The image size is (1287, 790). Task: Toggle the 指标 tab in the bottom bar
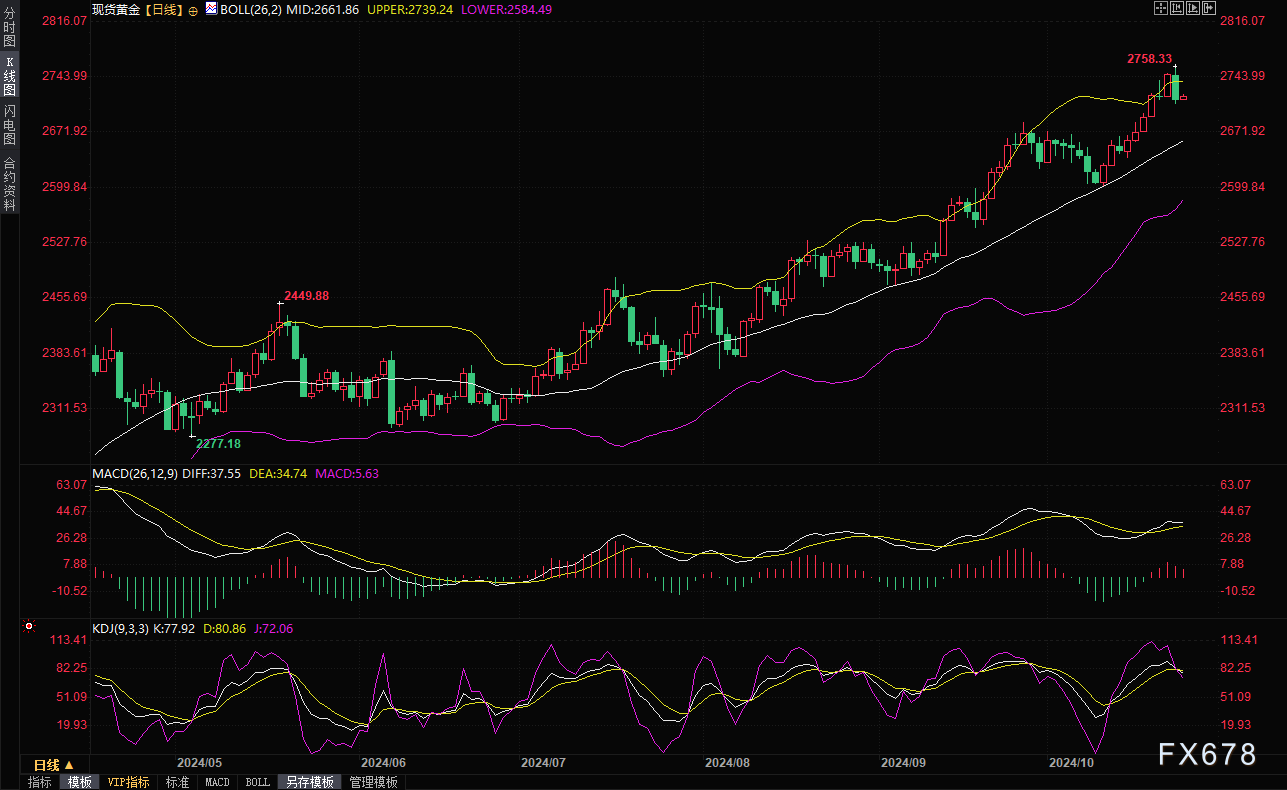[x=40, y=782]
